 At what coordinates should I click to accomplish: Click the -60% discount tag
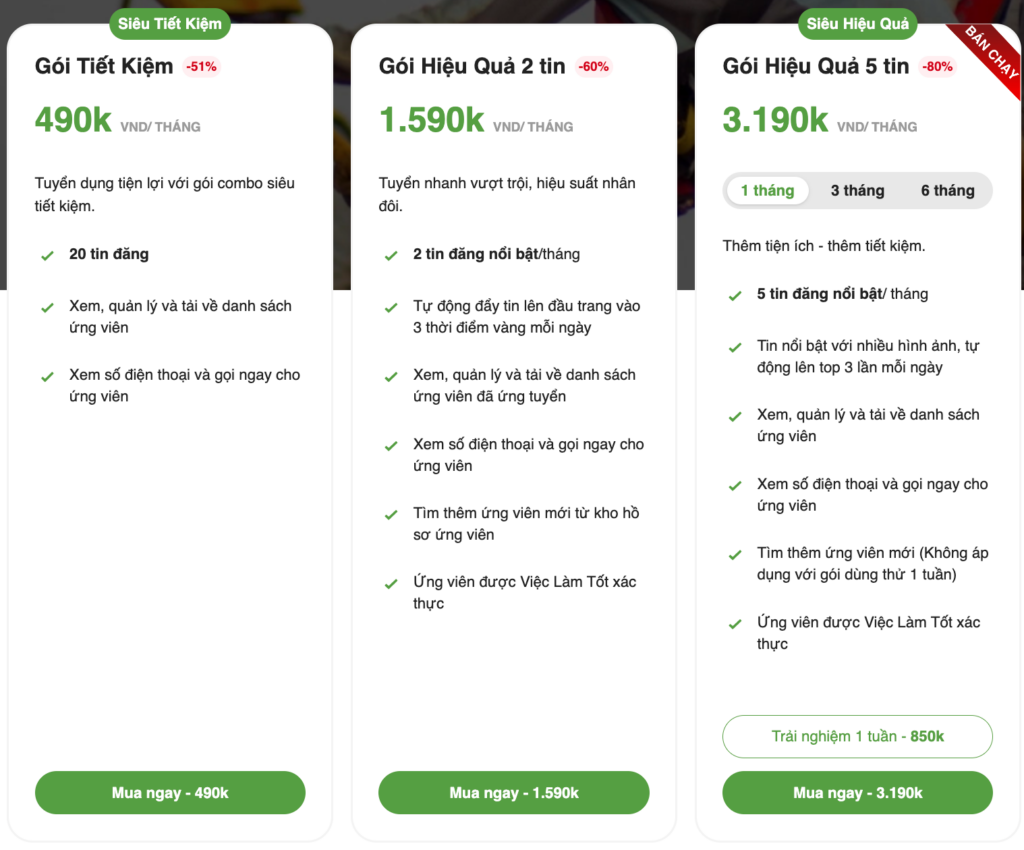click(593, 67)
